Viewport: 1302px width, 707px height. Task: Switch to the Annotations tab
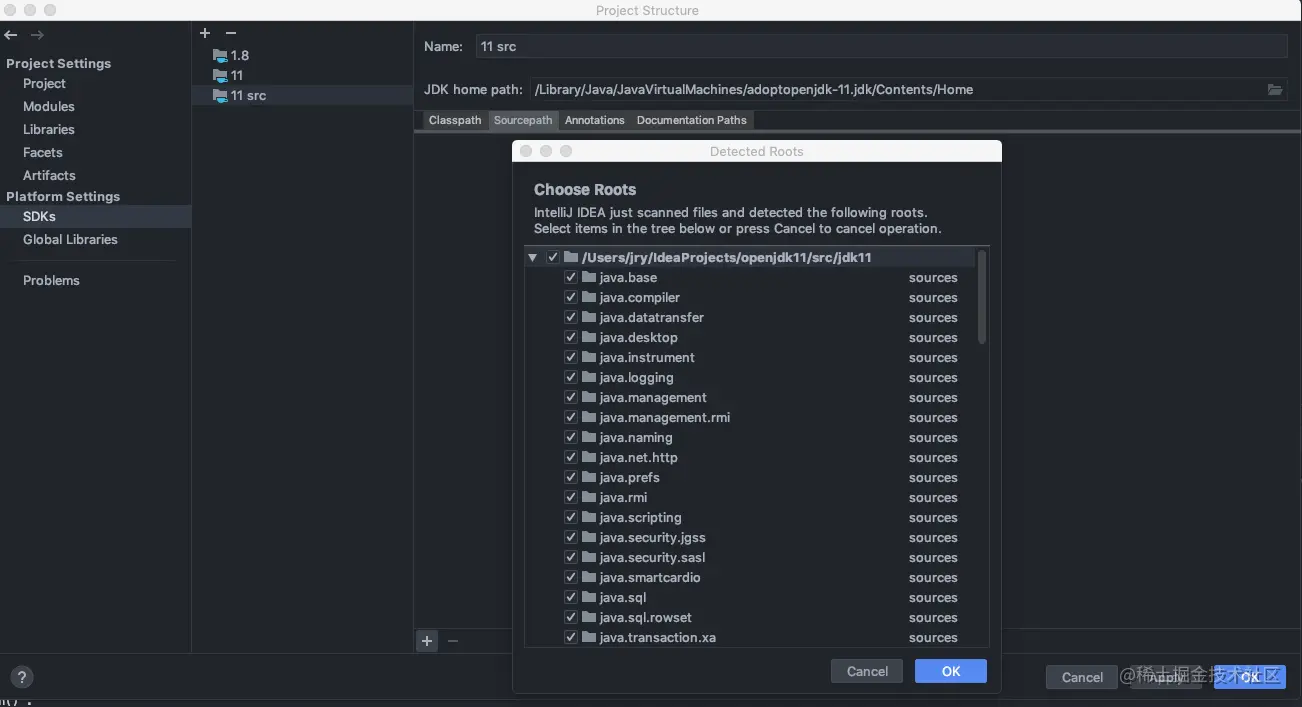[x=594, y=120]
